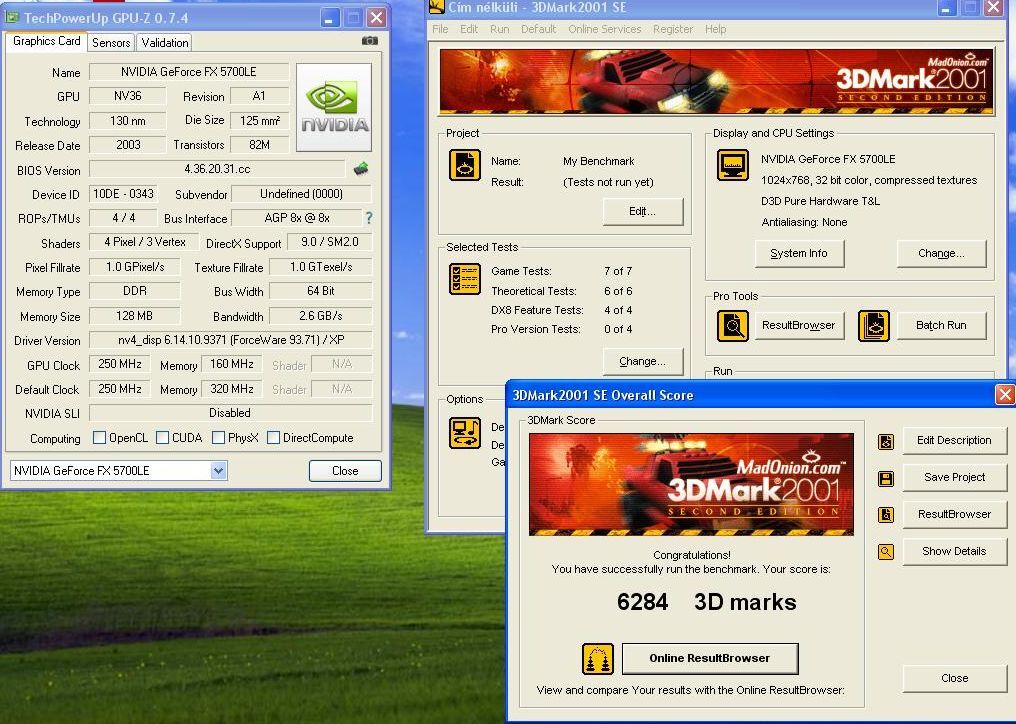Click the Memory Size value 128 MB
This screenshot has height=724, width=1016.
tap(134, 316)
